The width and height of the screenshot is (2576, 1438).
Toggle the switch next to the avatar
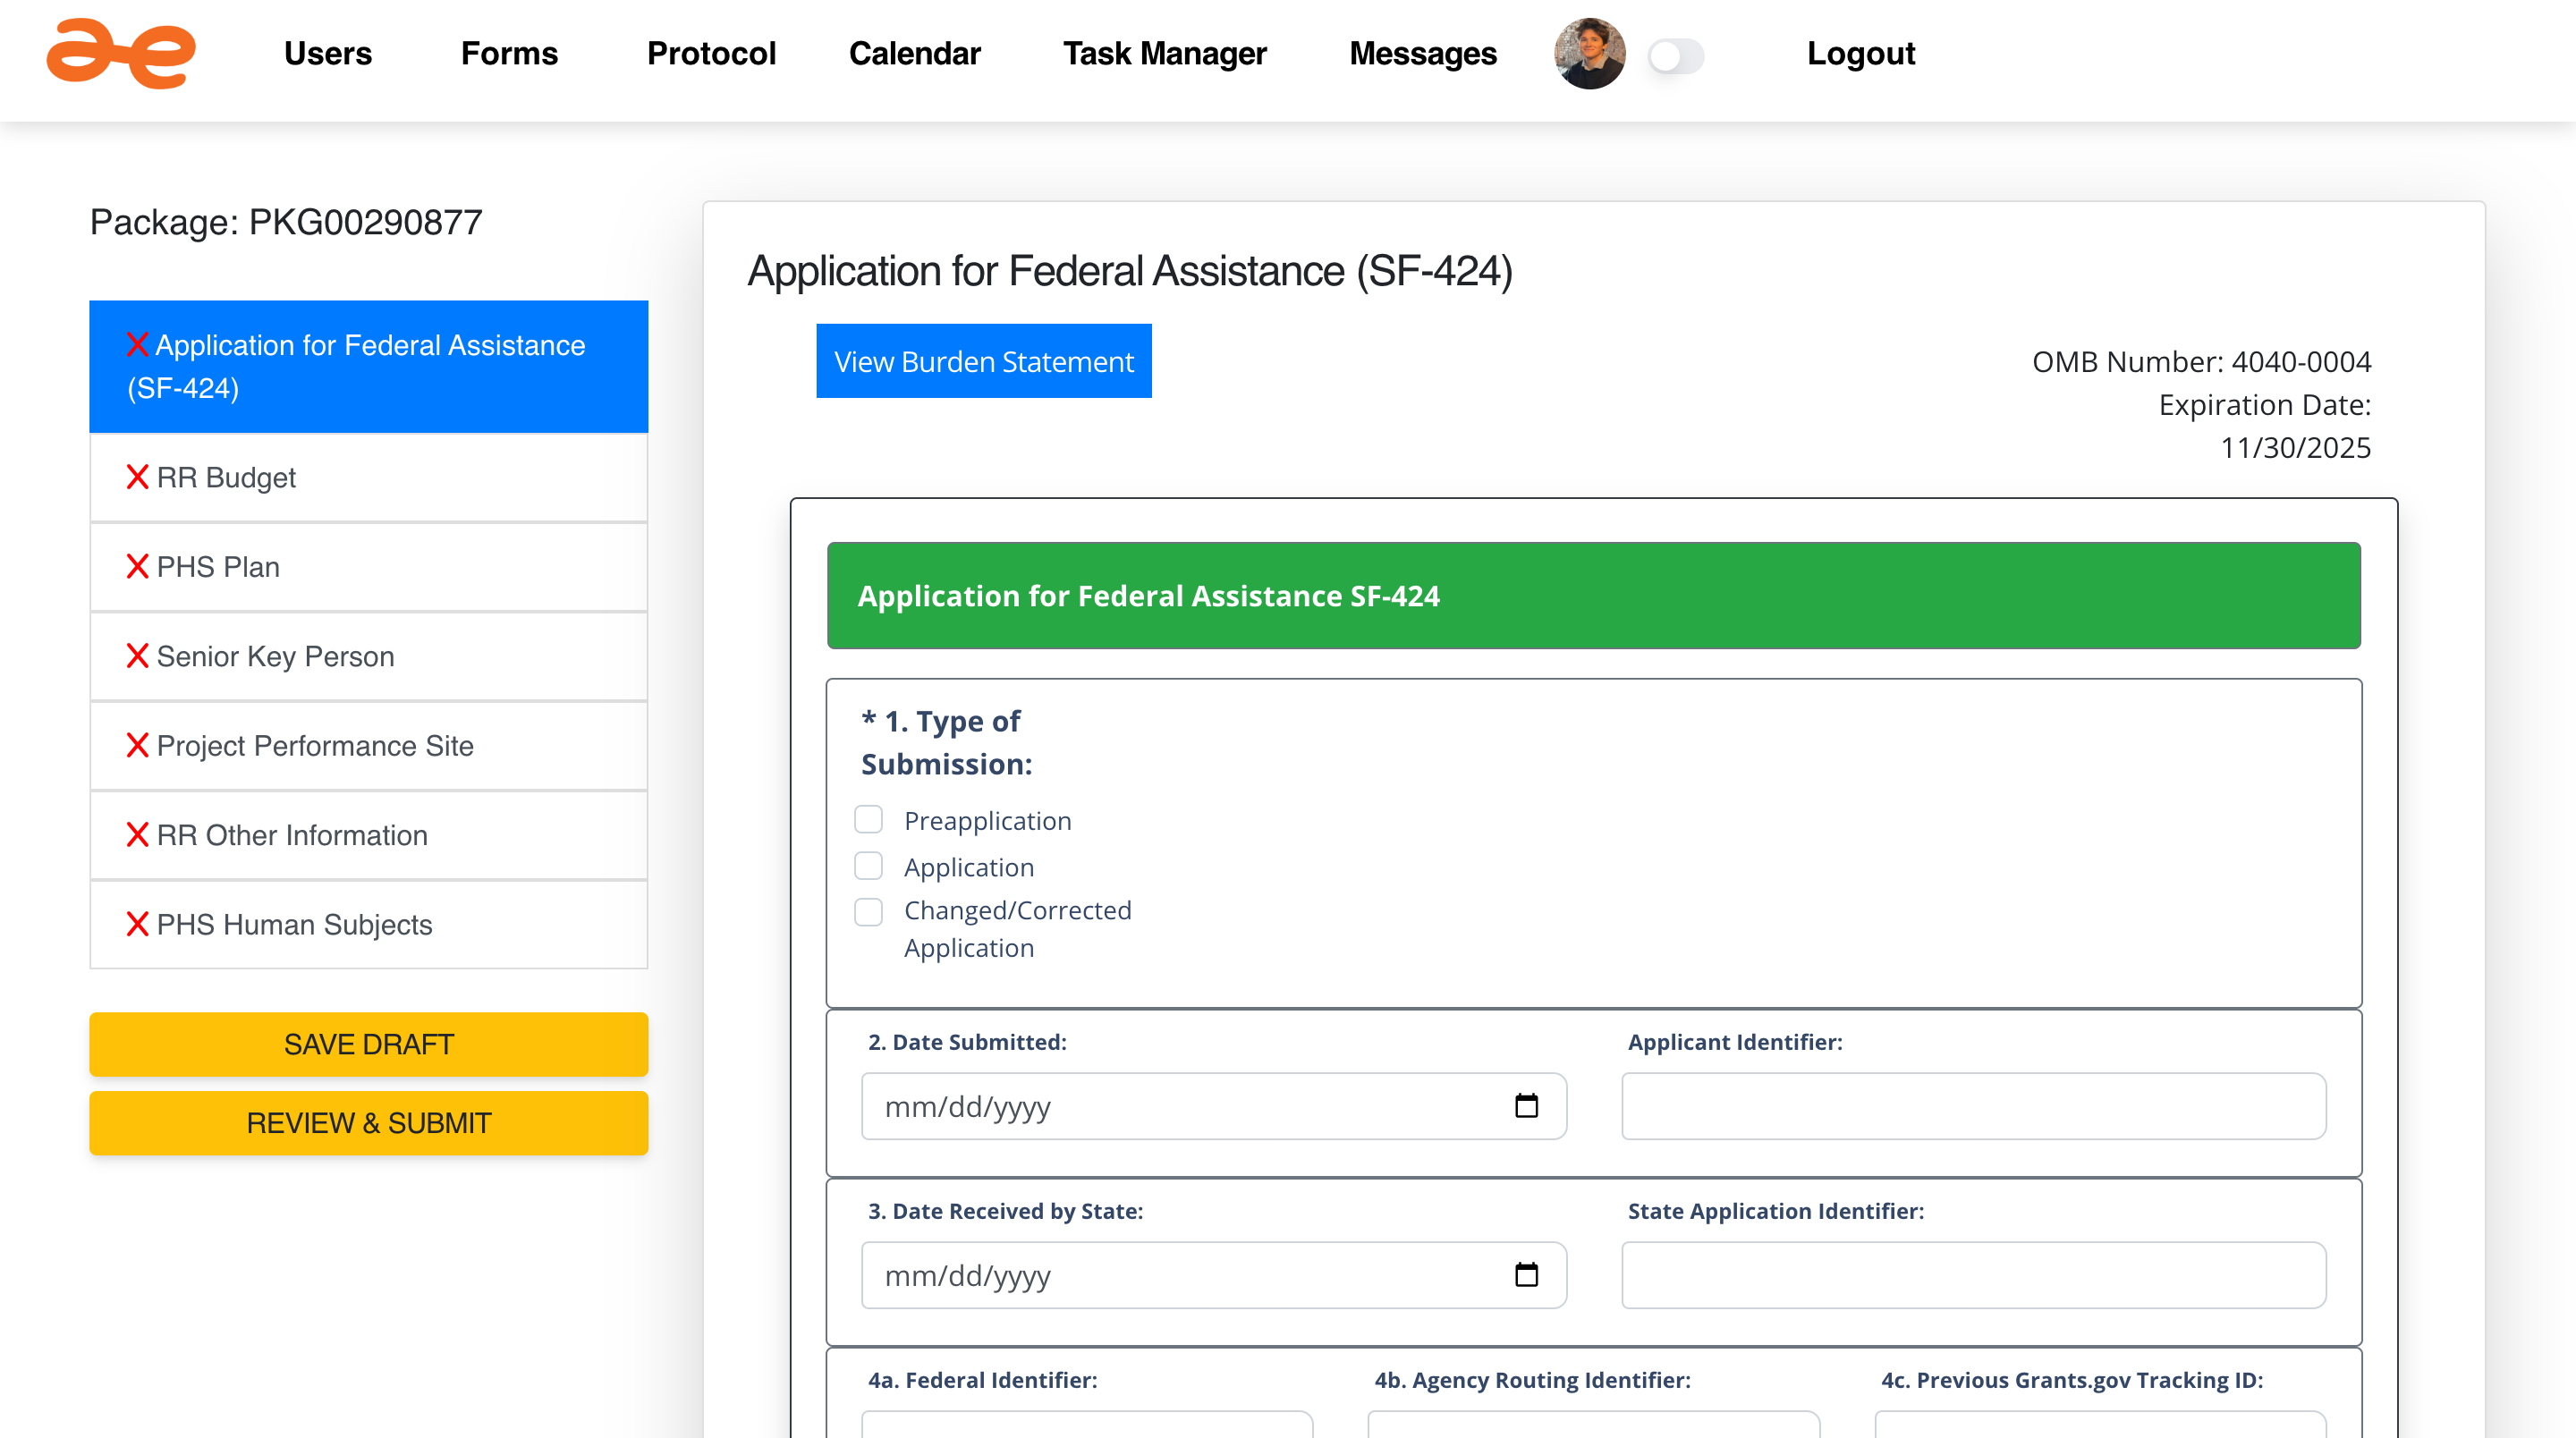[x=1676, y=56]
